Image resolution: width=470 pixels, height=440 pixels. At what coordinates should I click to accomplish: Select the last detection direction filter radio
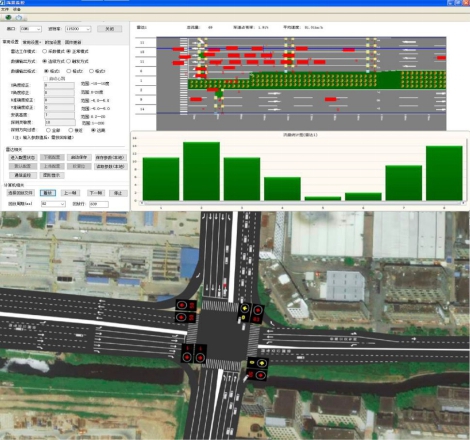click(x=93, y=130)
